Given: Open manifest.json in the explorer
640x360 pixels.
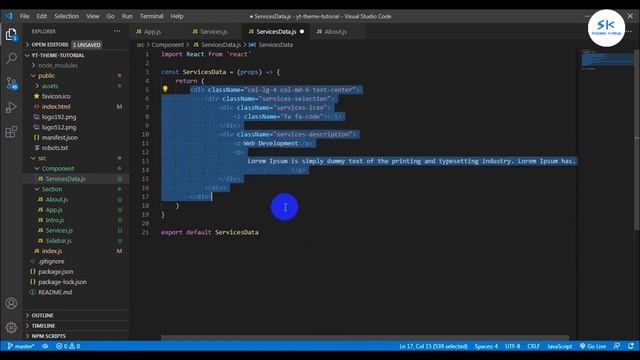Looking at the screenshot, I should (60, 138).
